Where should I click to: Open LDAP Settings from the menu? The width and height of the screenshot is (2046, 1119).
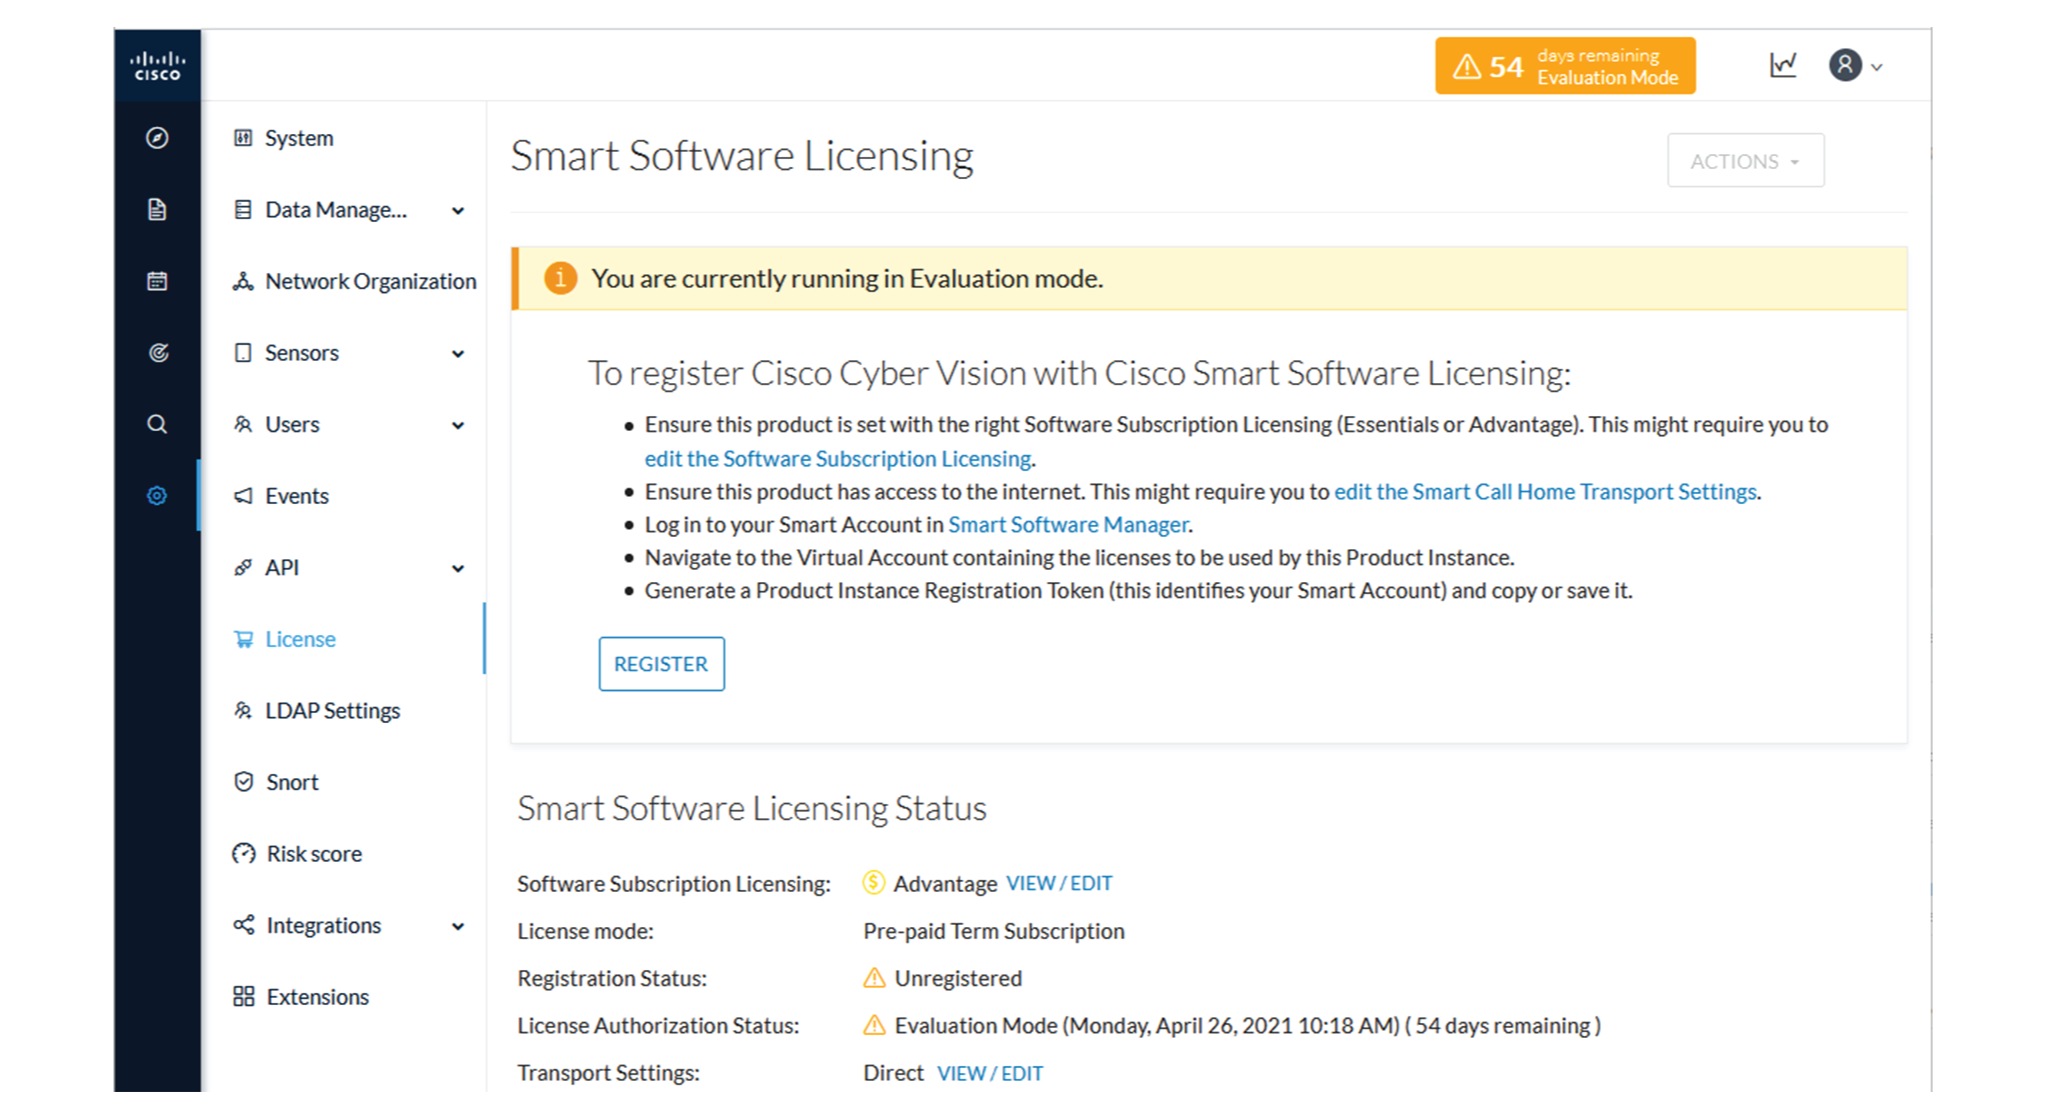331,710
